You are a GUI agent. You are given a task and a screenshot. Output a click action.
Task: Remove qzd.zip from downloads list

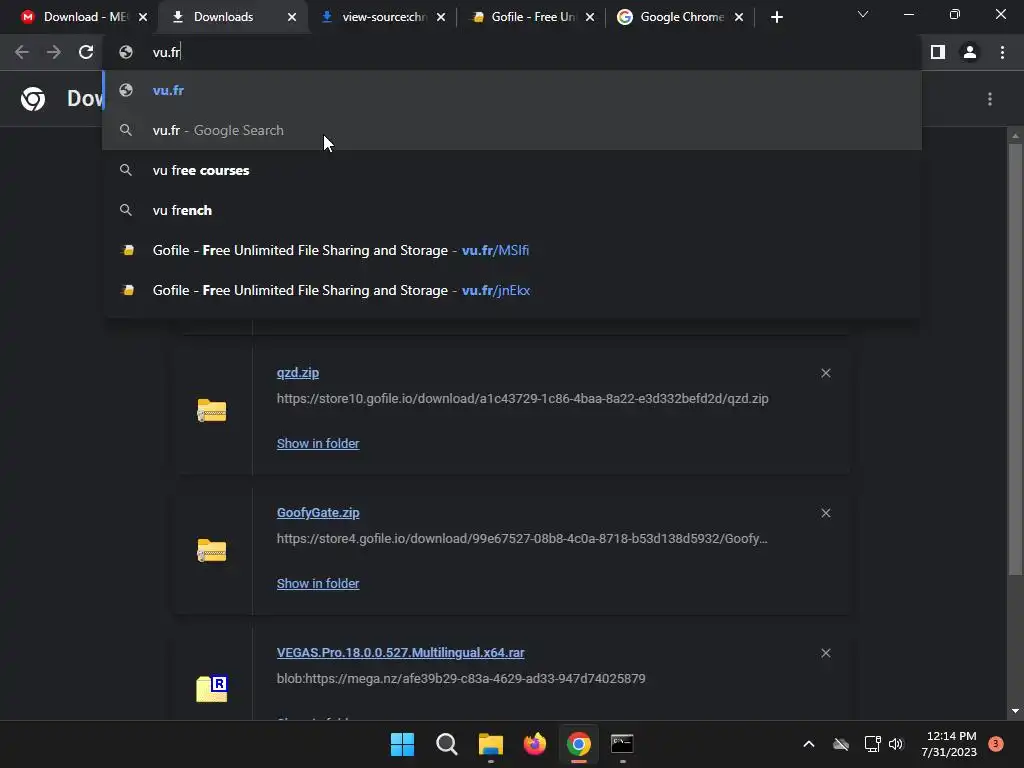click(x=825, y=373)
